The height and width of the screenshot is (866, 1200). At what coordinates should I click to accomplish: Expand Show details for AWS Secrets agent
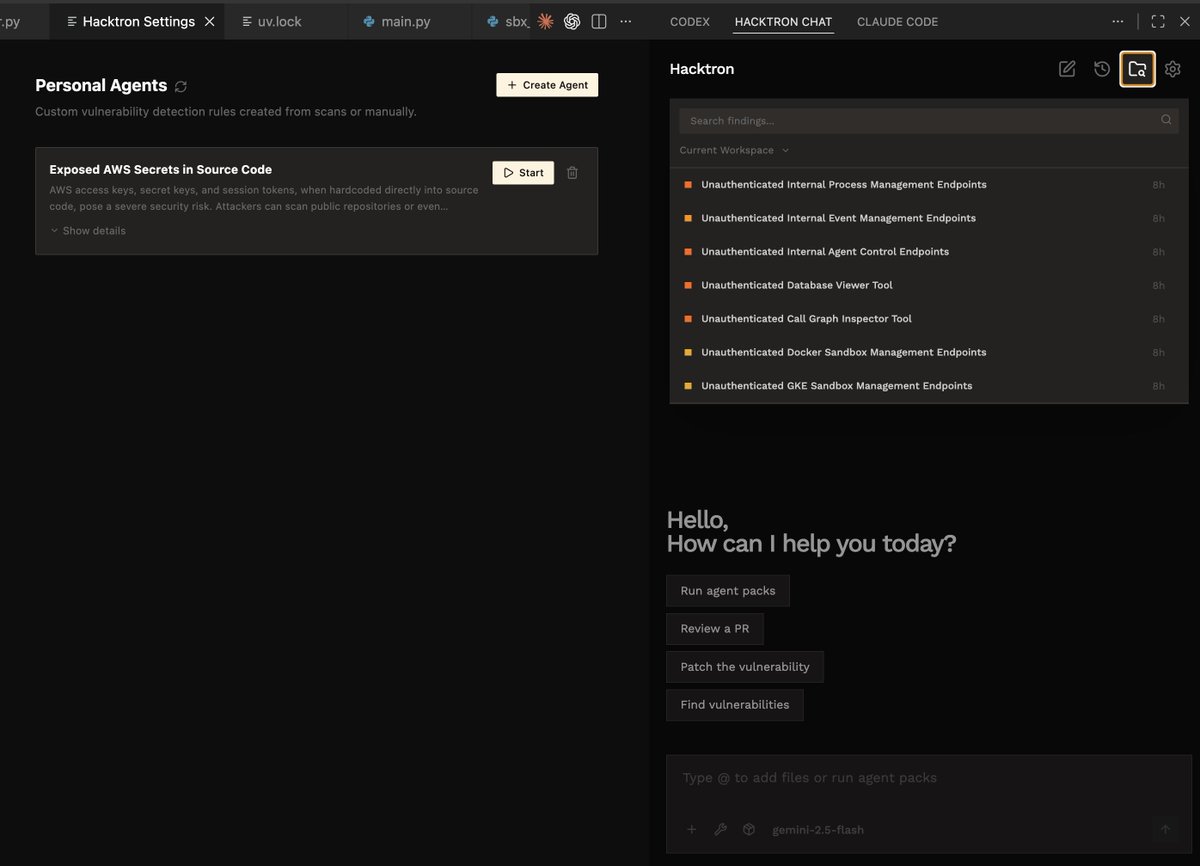(x=88, y=231)
